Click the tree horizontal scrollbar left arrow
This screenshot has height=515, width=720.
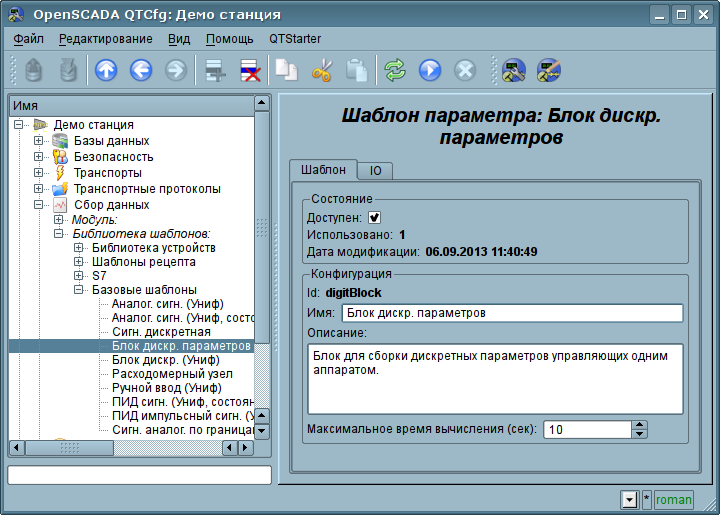pos(17,448)
